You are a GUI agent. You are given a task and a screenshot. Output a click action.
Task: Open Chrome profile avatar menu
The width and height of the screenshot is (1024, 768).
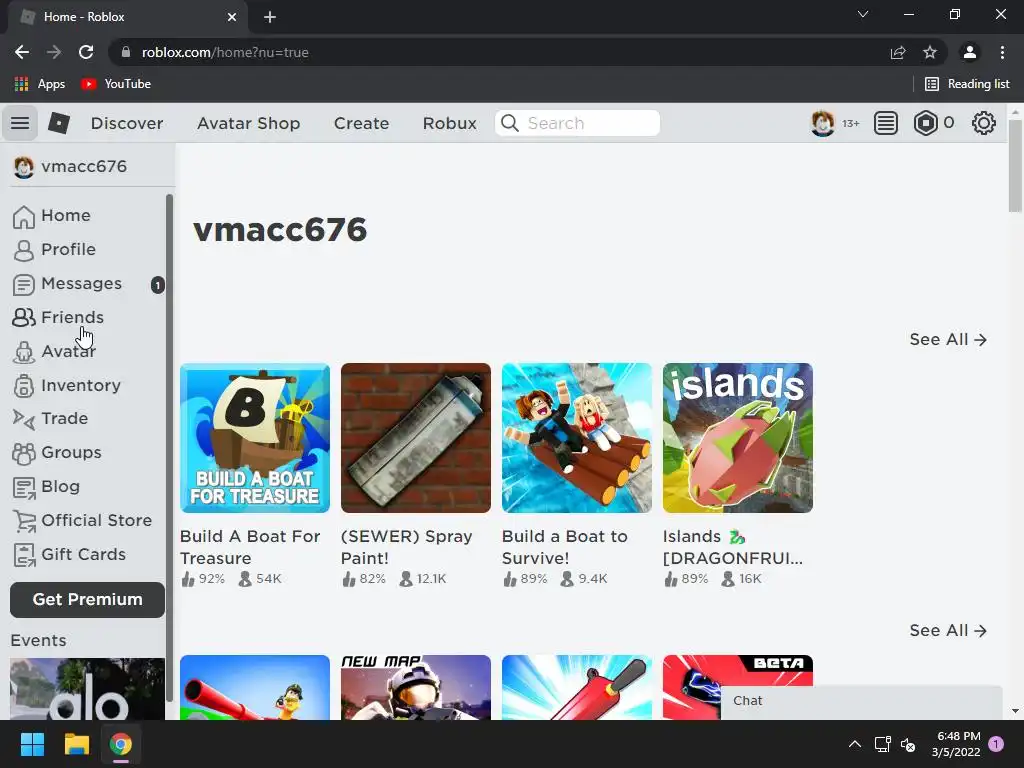[x=970, y=52]
